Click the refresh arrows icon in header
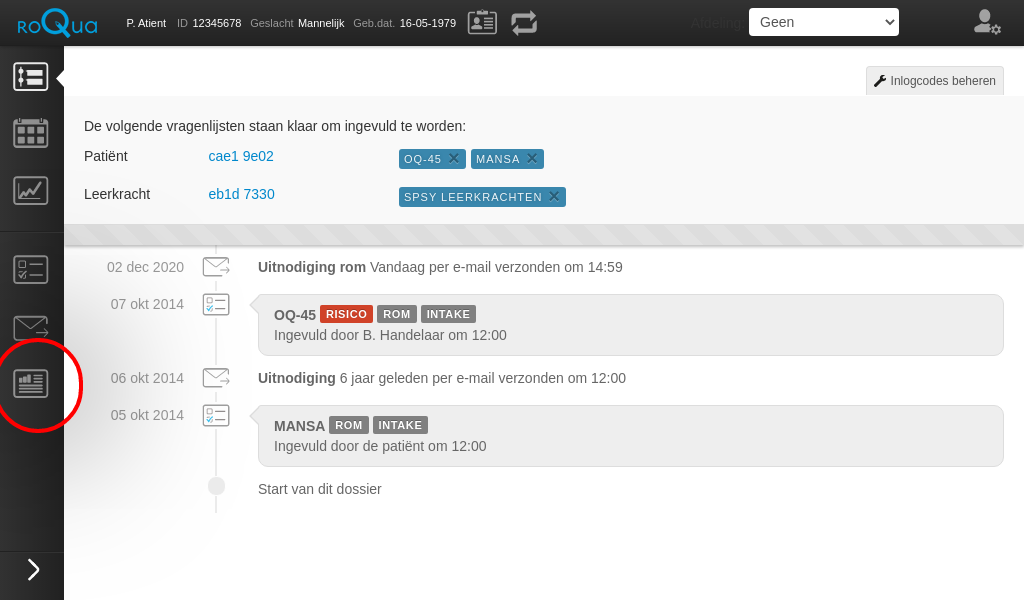Image resolution: width=1024 pixels, height=600 pixels. [x=524, y=23]
